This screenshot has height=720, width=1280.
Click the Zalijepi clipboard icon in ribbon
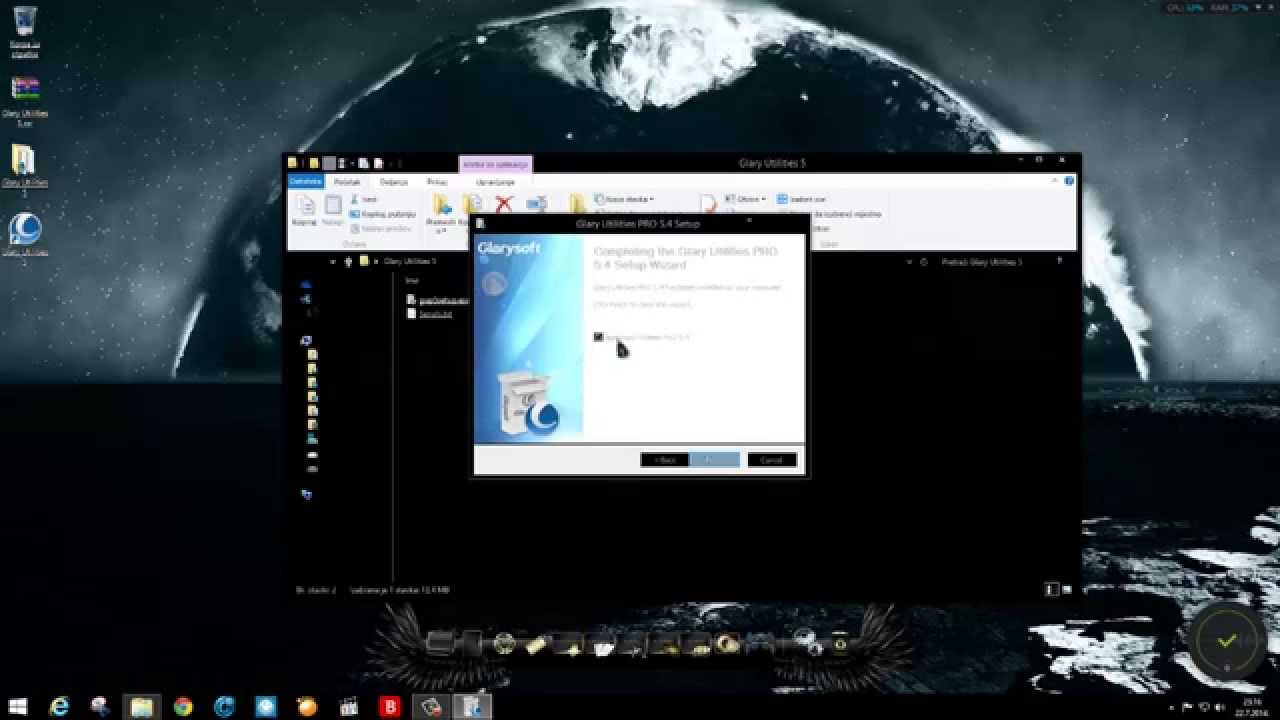(333, 209)
